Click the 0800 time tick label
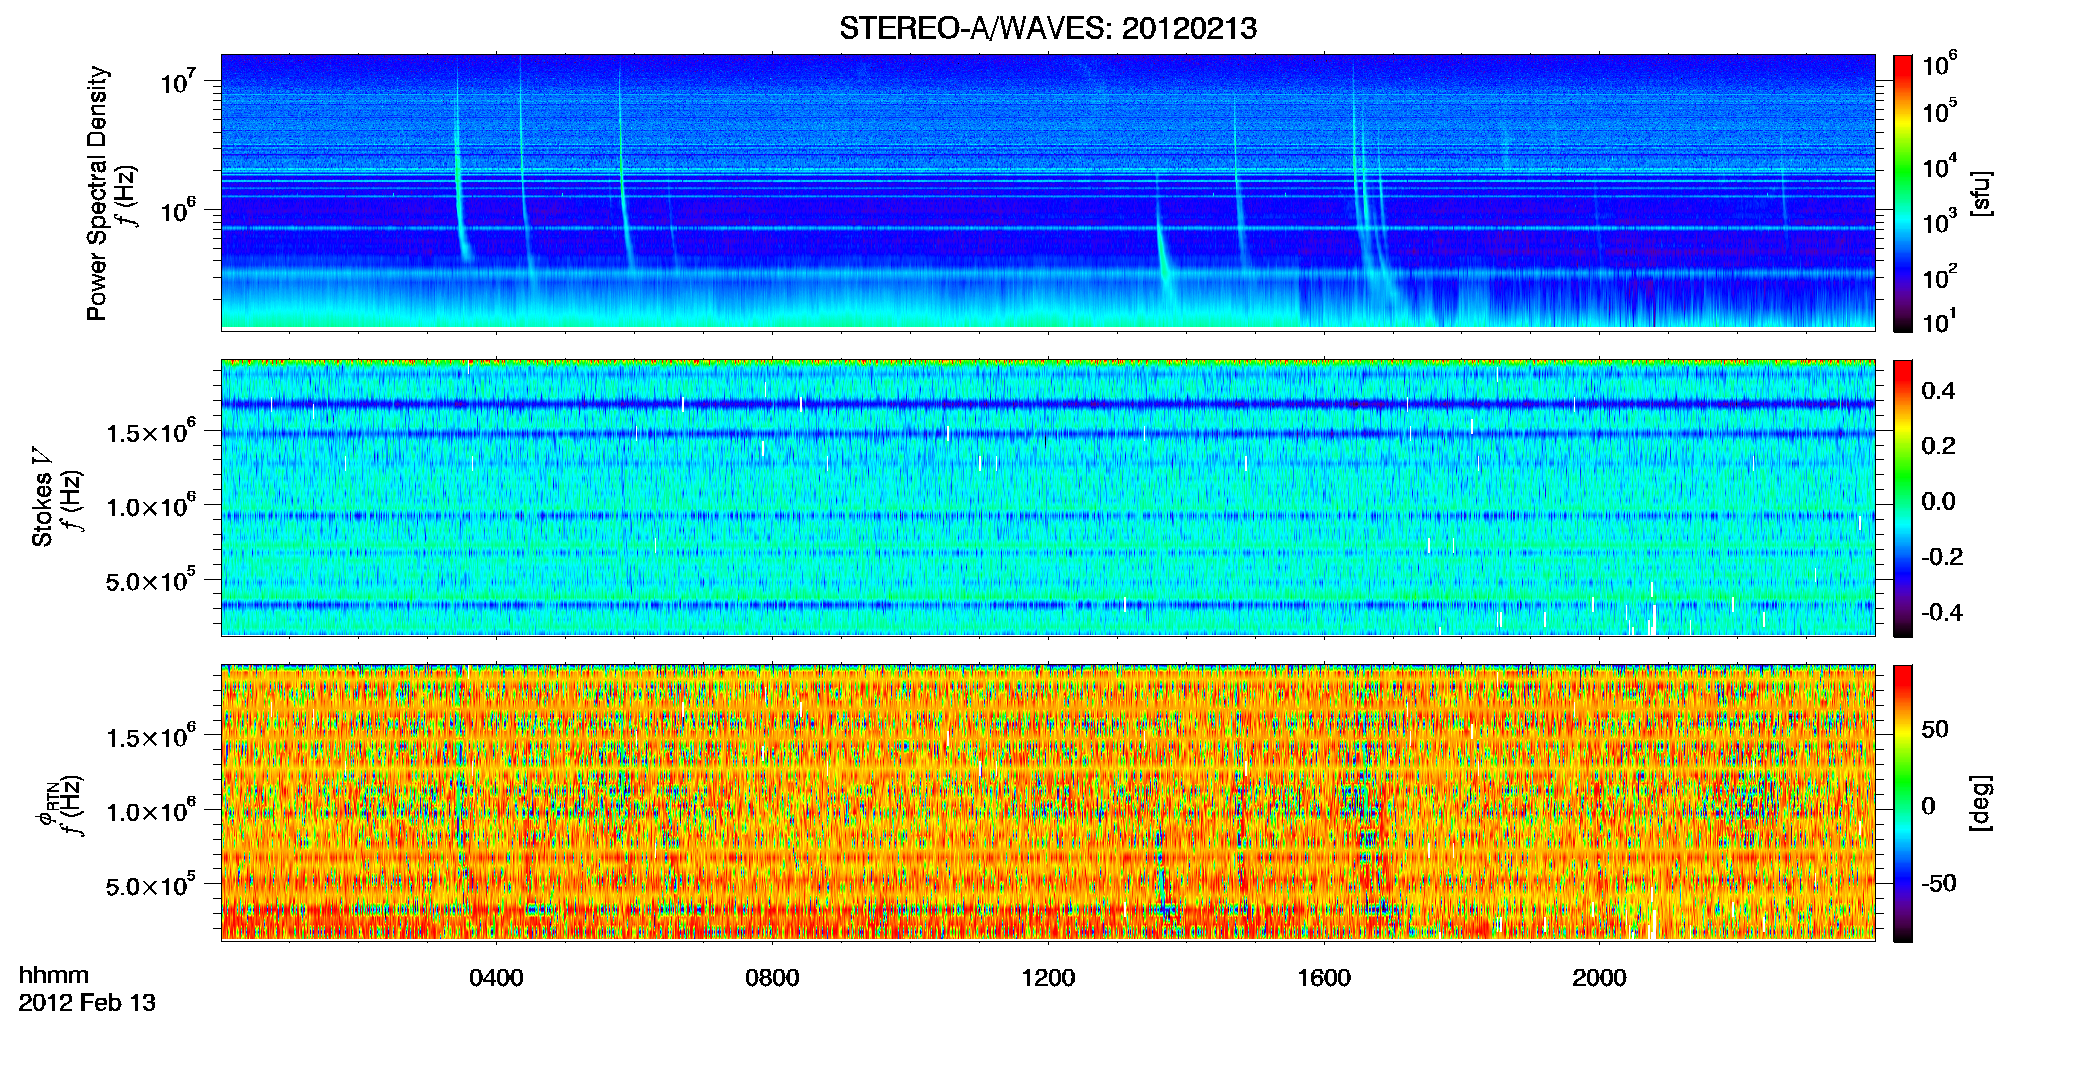 (772, 978)
